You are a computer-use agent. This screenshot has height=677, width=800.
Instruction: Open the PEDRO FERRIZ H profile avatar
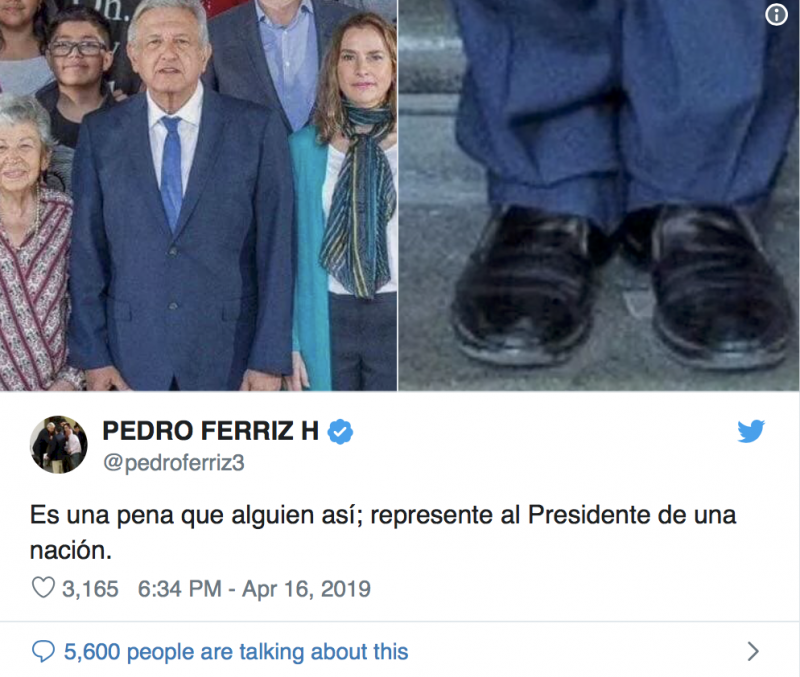pyautogui.click(x=59, y=444)
